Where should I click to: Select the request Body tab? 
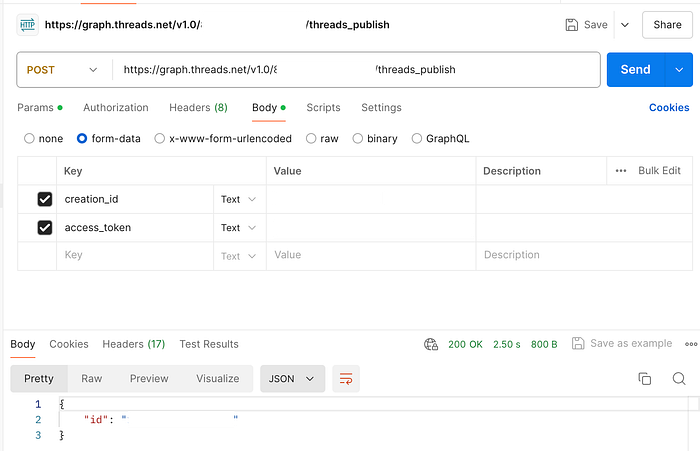tap(269, 108)
